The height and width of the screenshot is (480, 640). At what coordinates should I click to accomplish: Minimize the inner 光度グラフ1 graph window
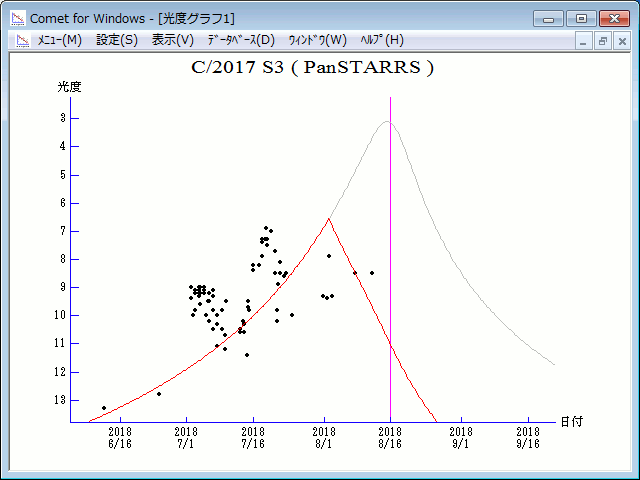point(583,41)
